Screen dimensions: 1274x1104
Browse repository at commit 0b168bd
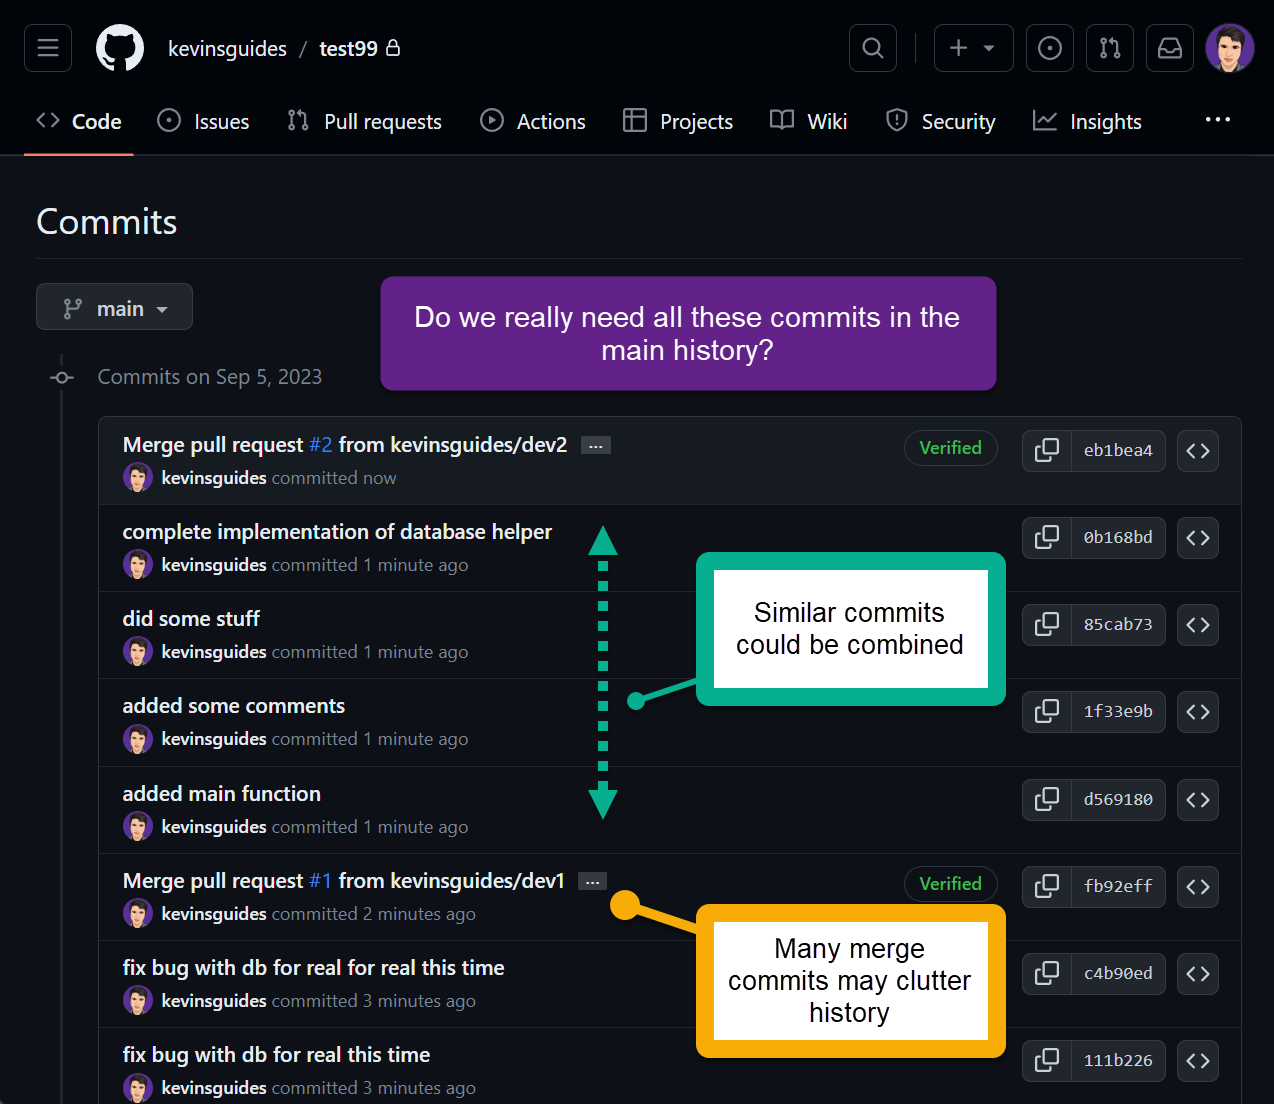click(1198, 538)
